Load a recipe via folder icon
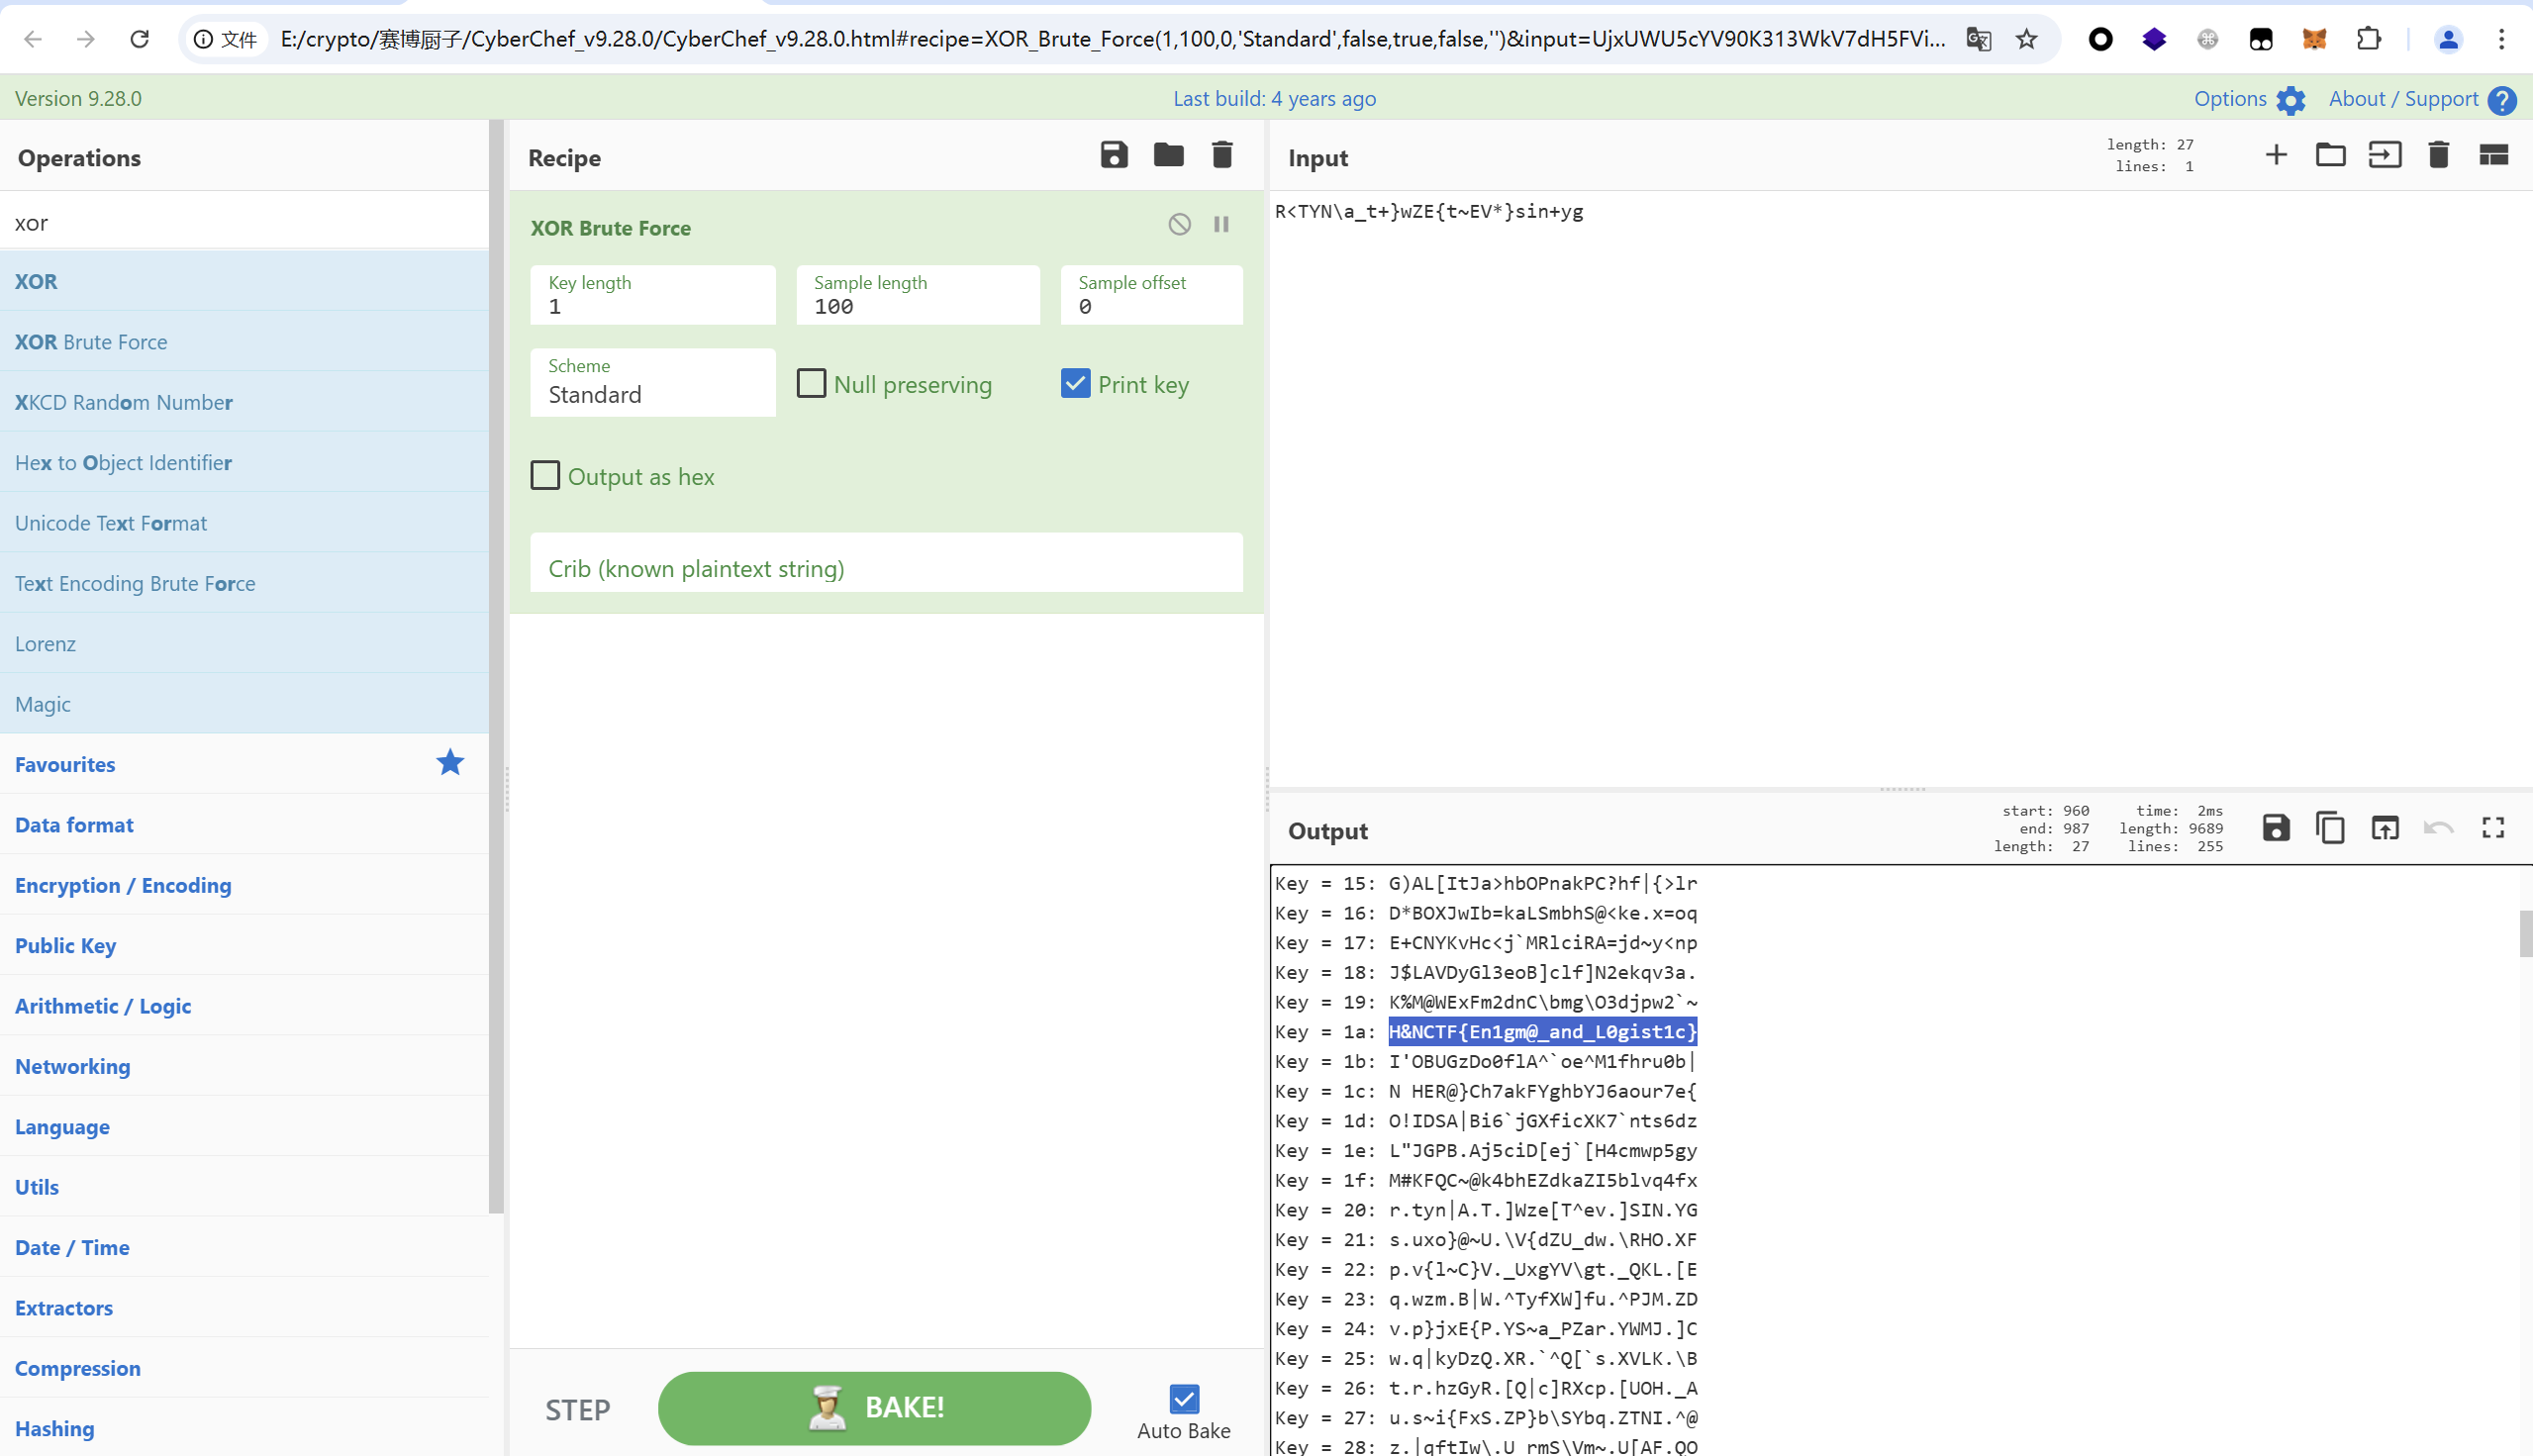Viewport: 2533px width, 1456px height. click(x=1168, y=155)
